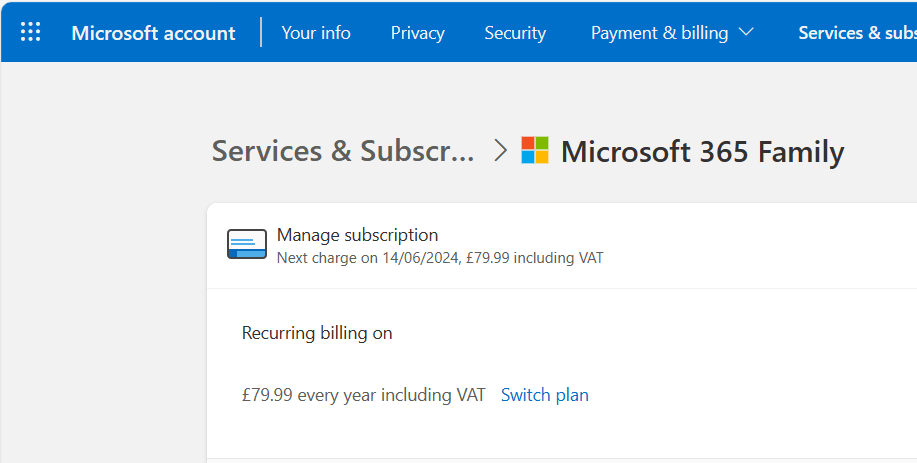
Task: Click the Manage subscription title
Action: 357,235
